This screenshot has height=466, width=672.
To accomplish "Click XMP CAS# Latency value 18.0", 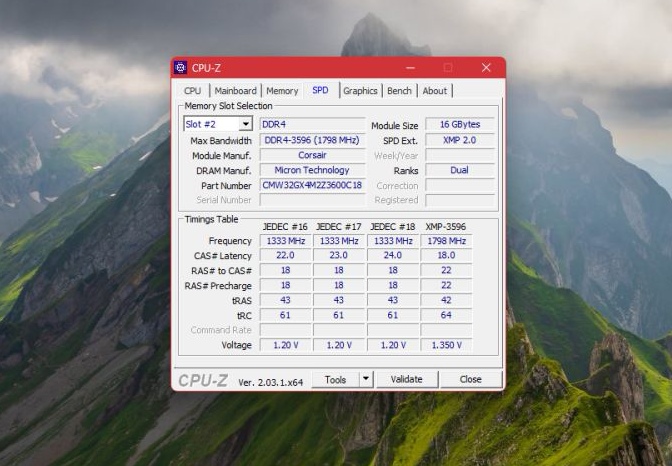I will (447, 256).
